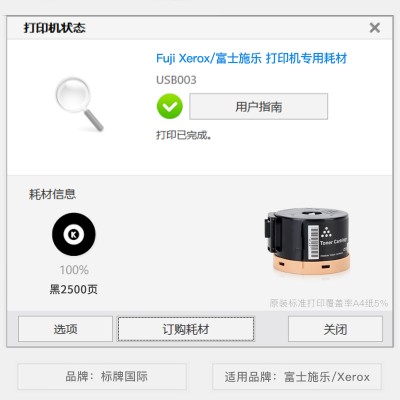The image size is (400, 400).
Task: Click the Fuji Xerox consumables title link
Action: tap(252, 58)
